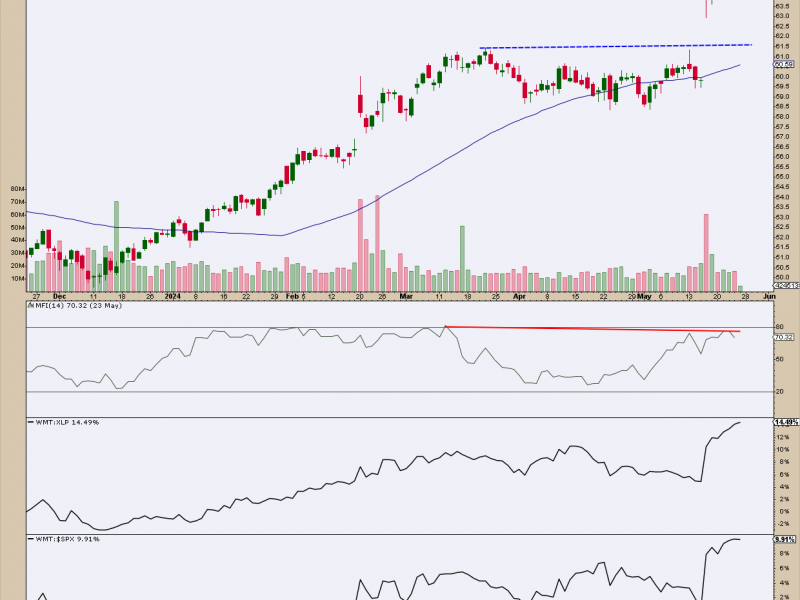Click the 16 date label in January
800x600 pixels.
point(223,296)
